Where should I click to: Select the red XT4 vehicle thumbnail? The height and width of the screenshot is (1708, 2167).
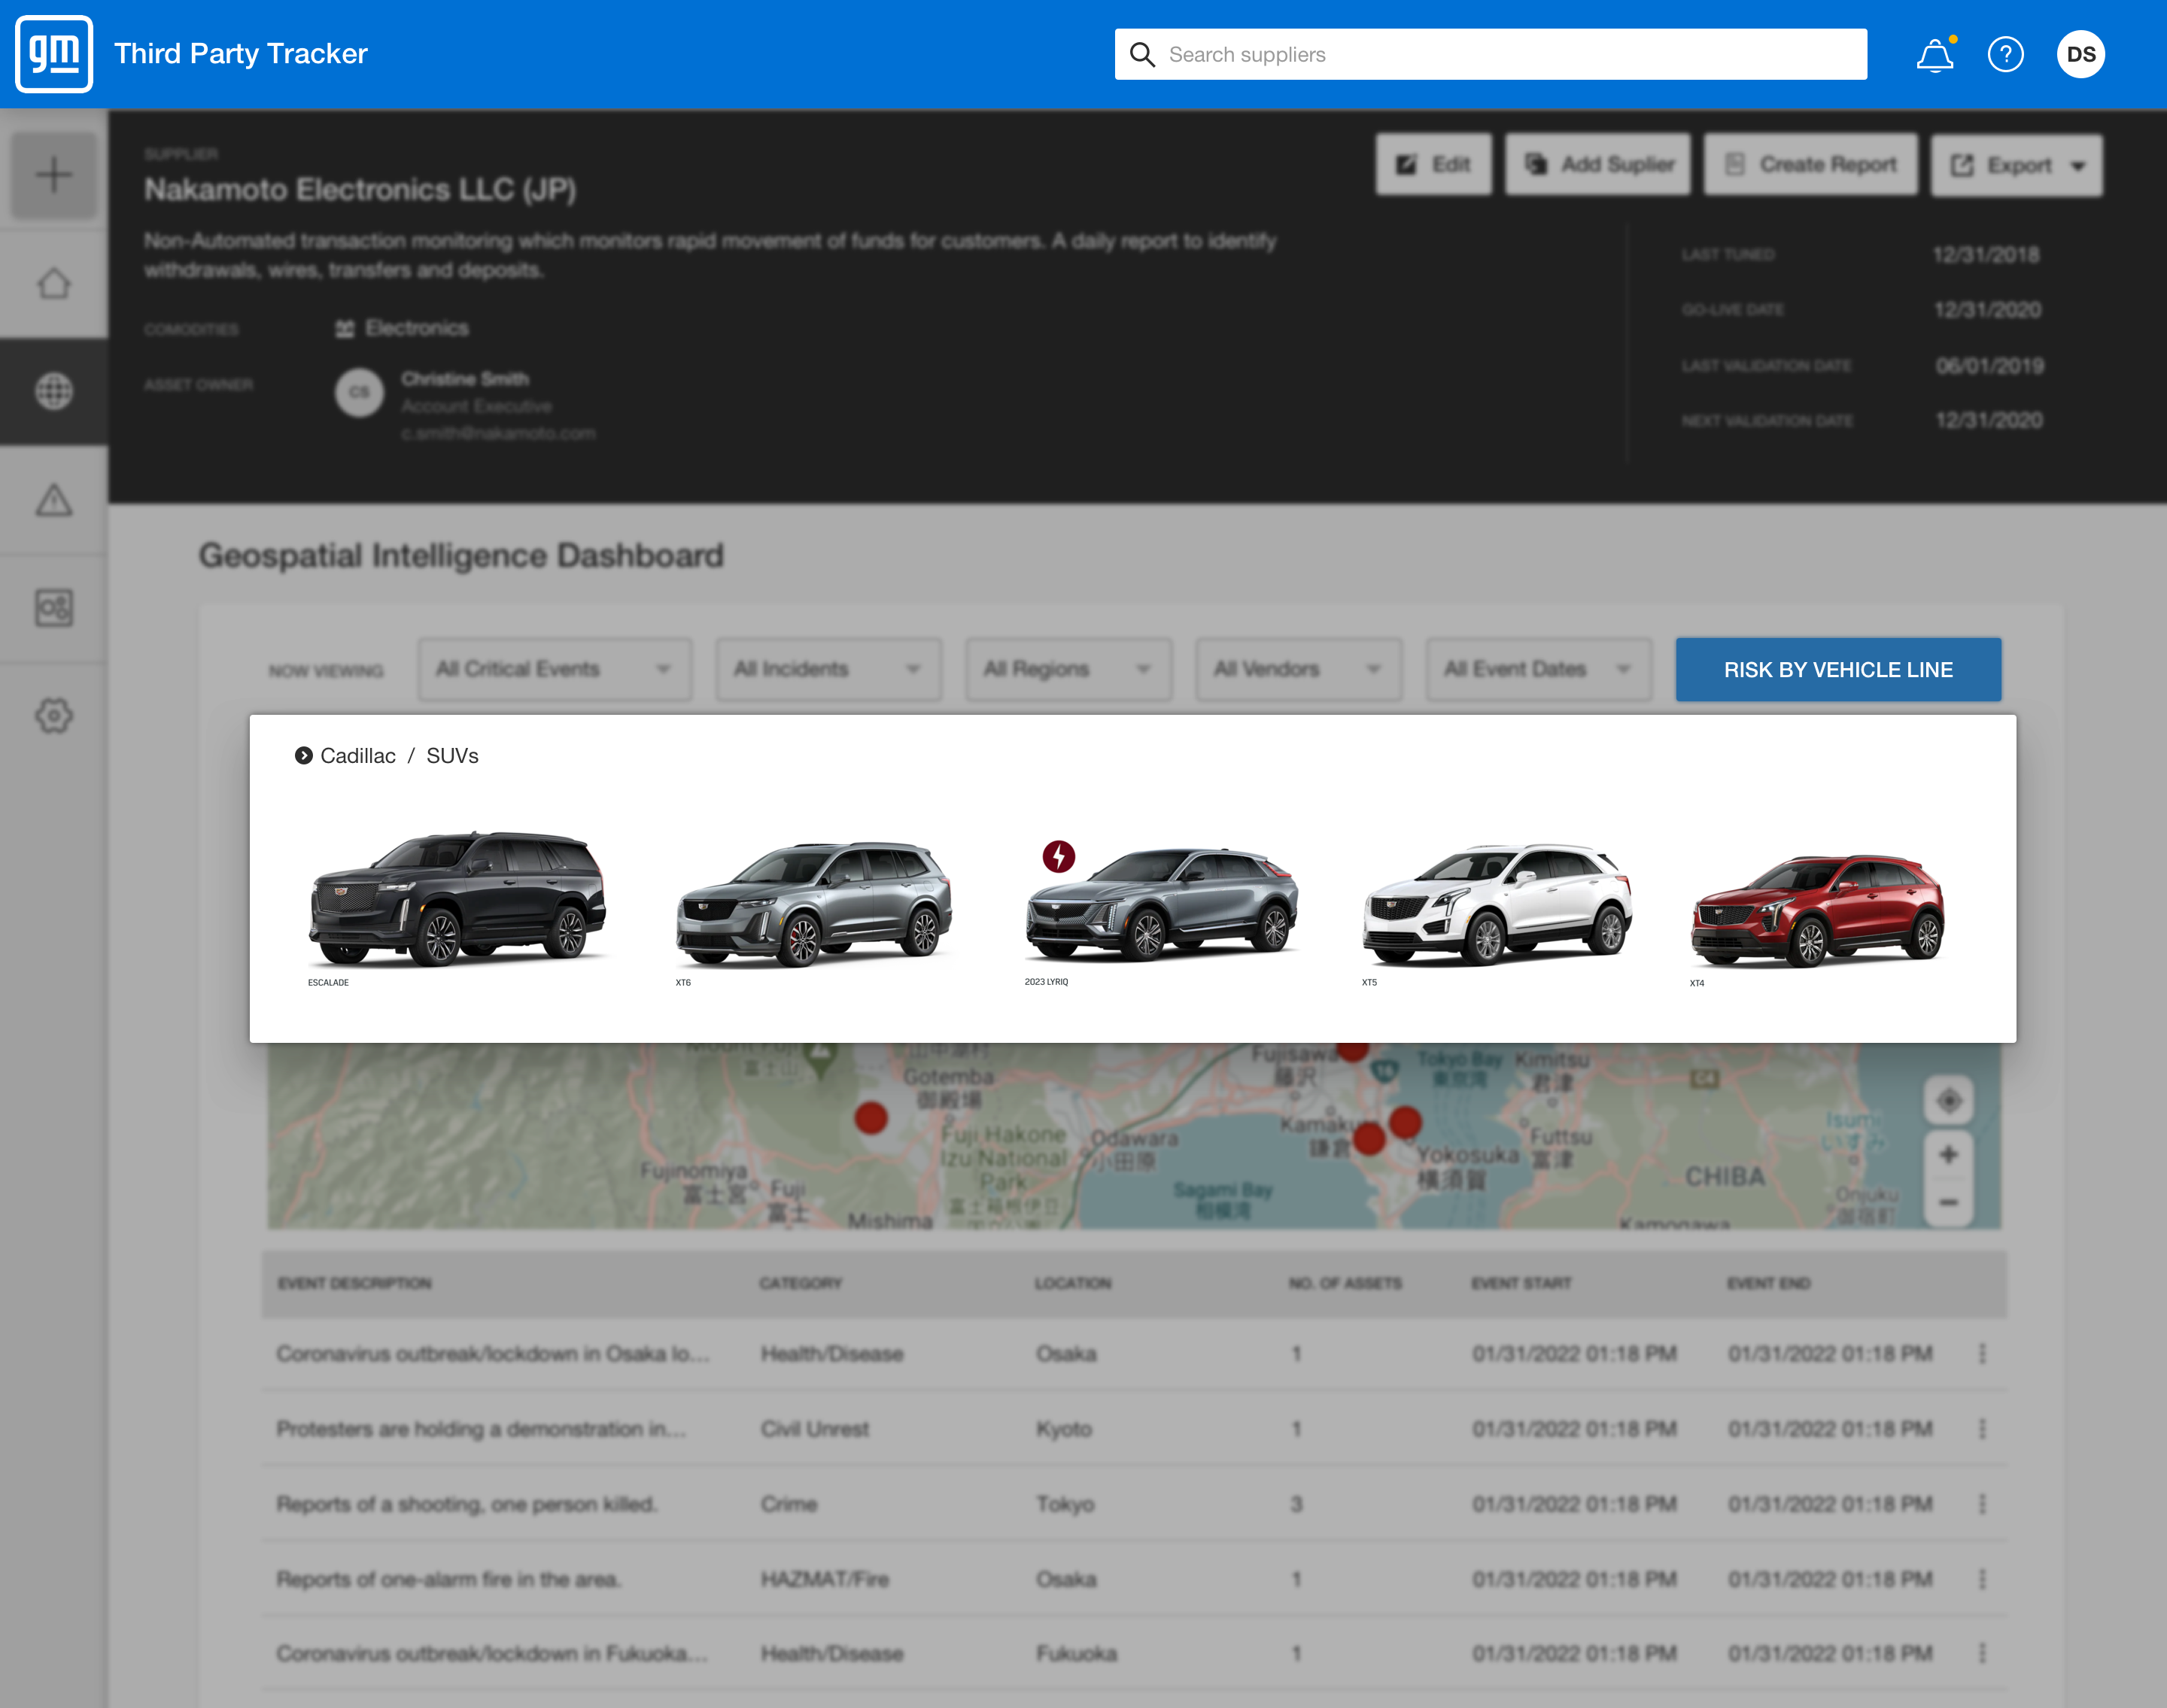[1816, 910]
